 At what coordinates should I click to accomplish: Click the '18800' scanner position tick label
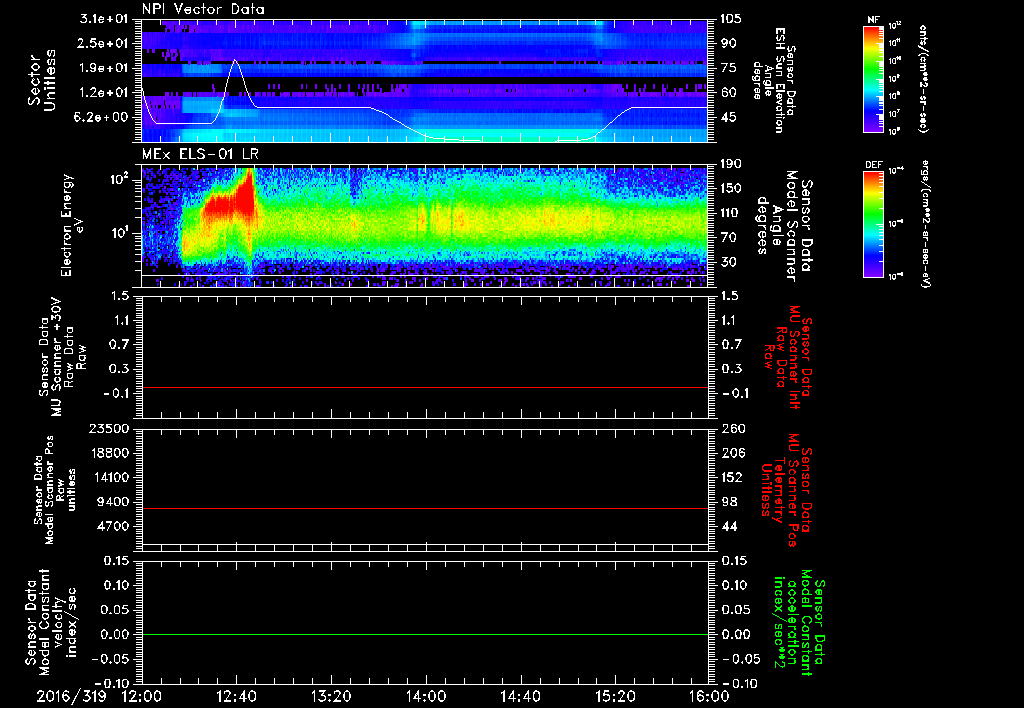[x=110, y=453]
